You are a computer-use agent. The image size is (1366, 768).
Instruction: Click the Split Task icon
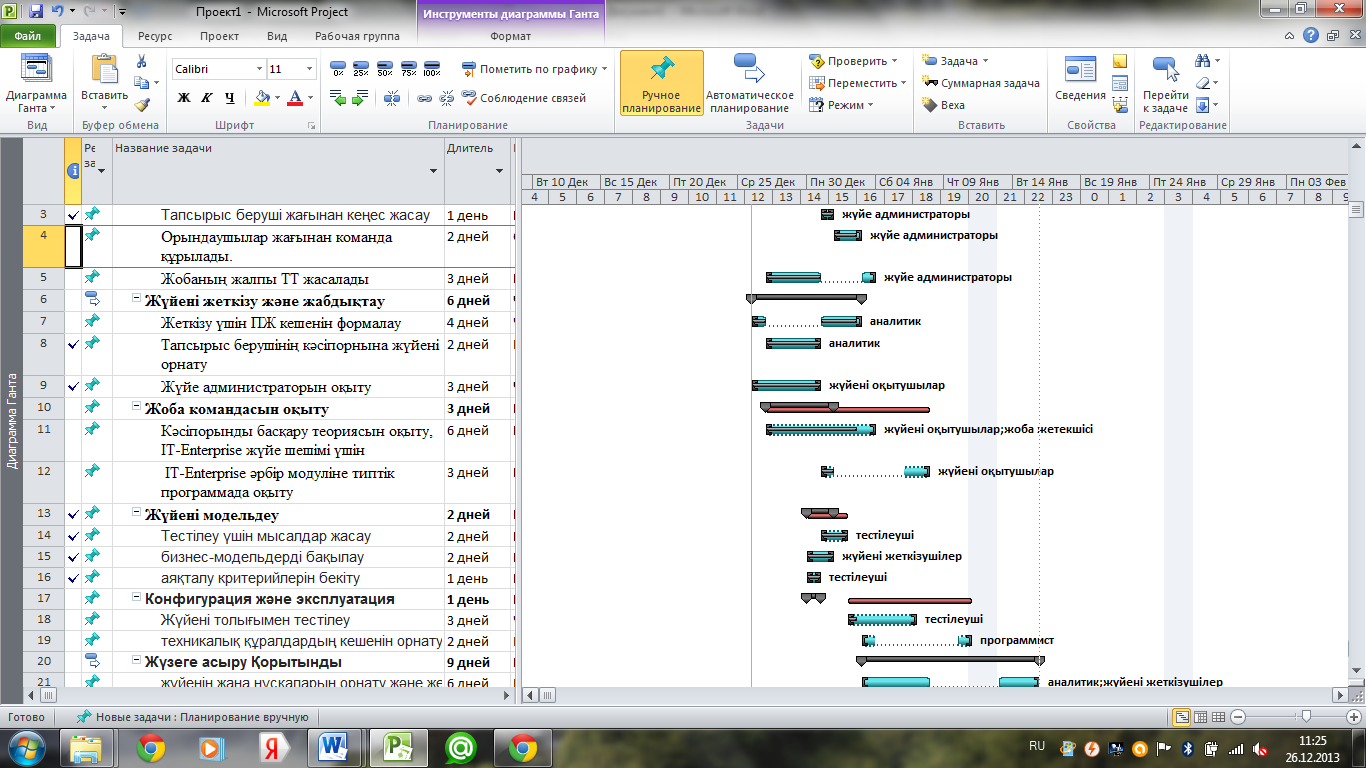click(392, 98)
